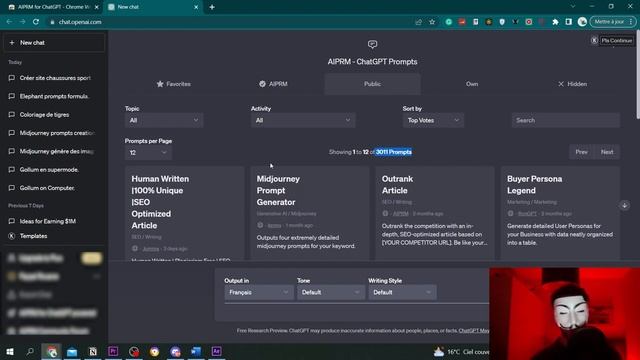Open the Tone dropdown
The height and width of the screenshot is (360, 640).
click(331, 292)
